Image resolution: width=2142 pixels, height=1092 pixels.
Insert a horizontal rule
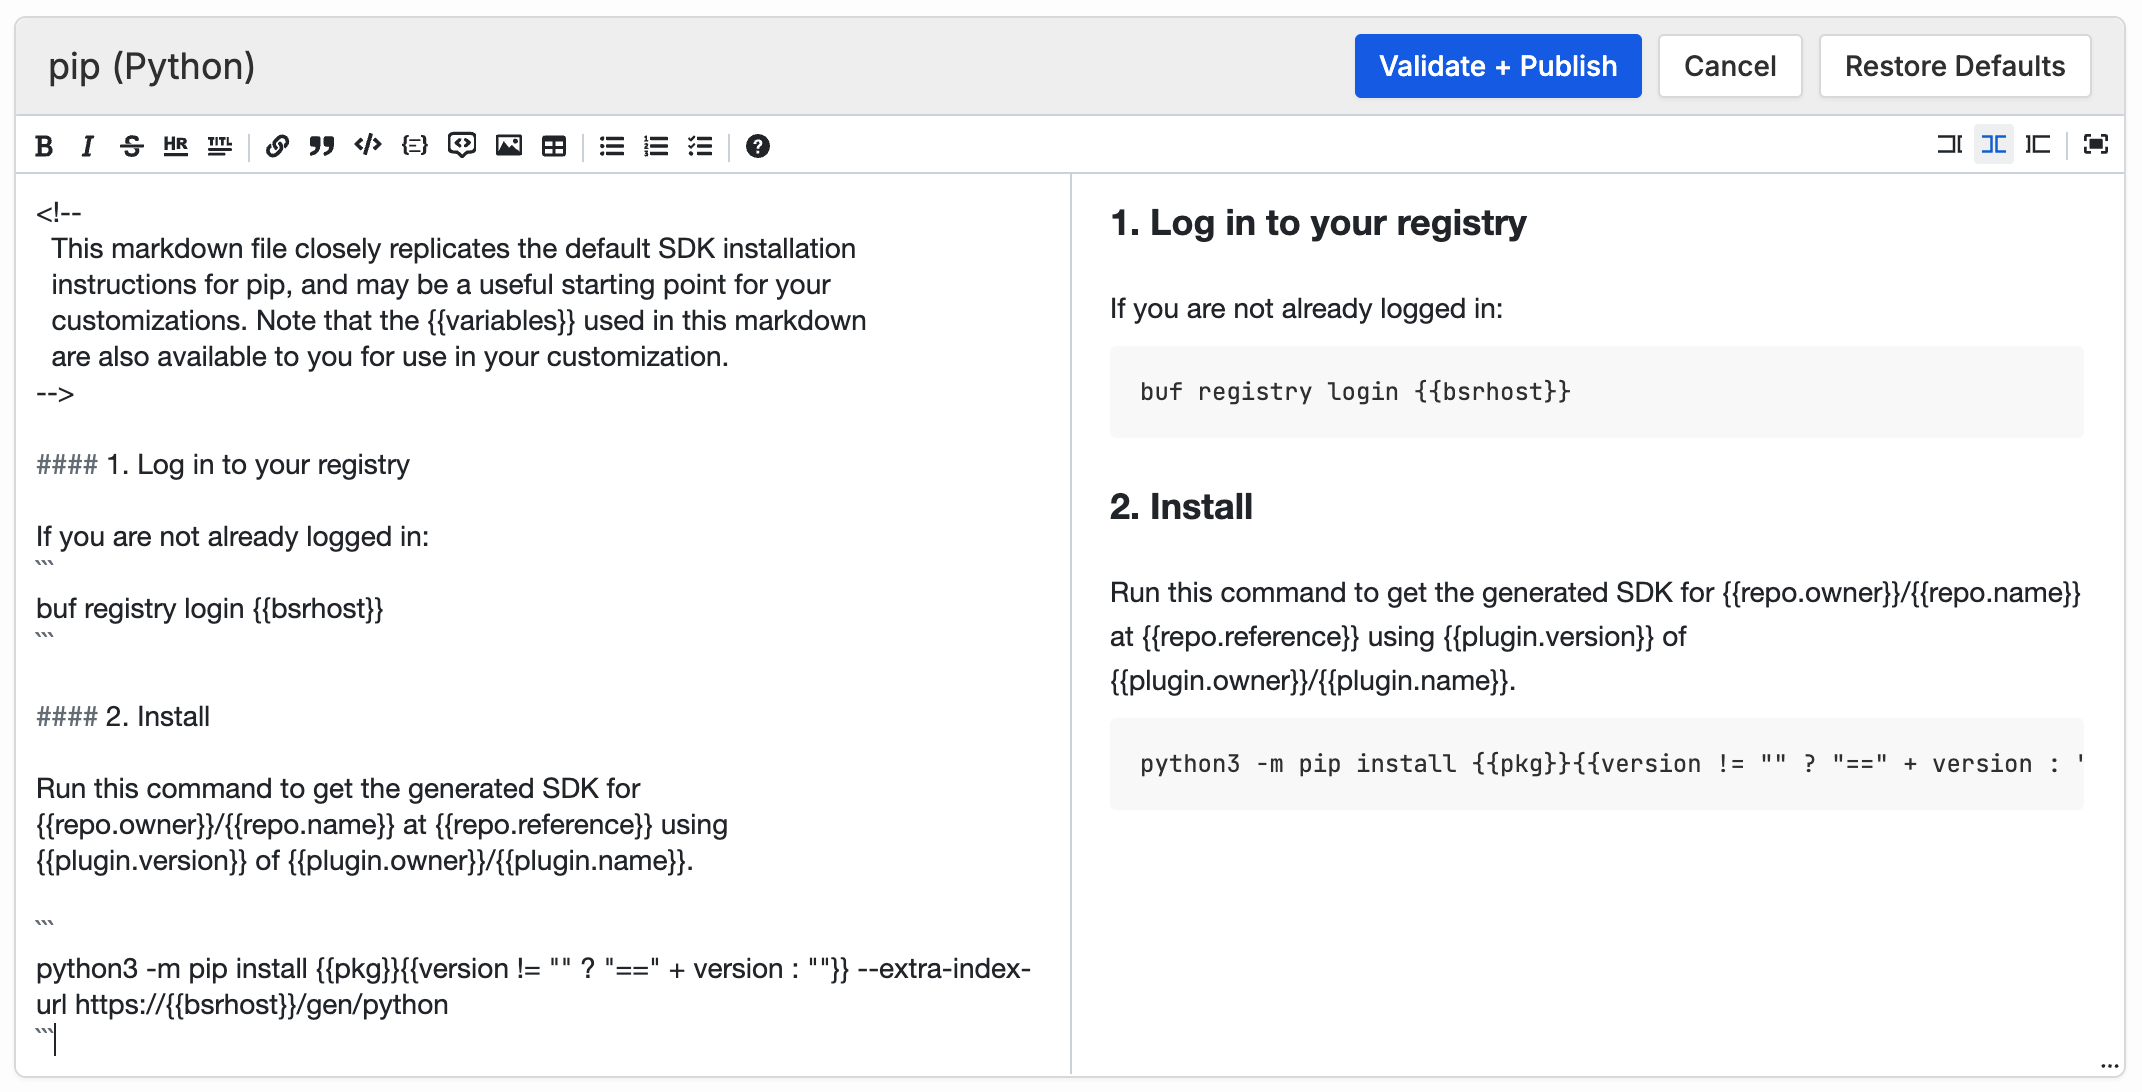click(176, 146)
